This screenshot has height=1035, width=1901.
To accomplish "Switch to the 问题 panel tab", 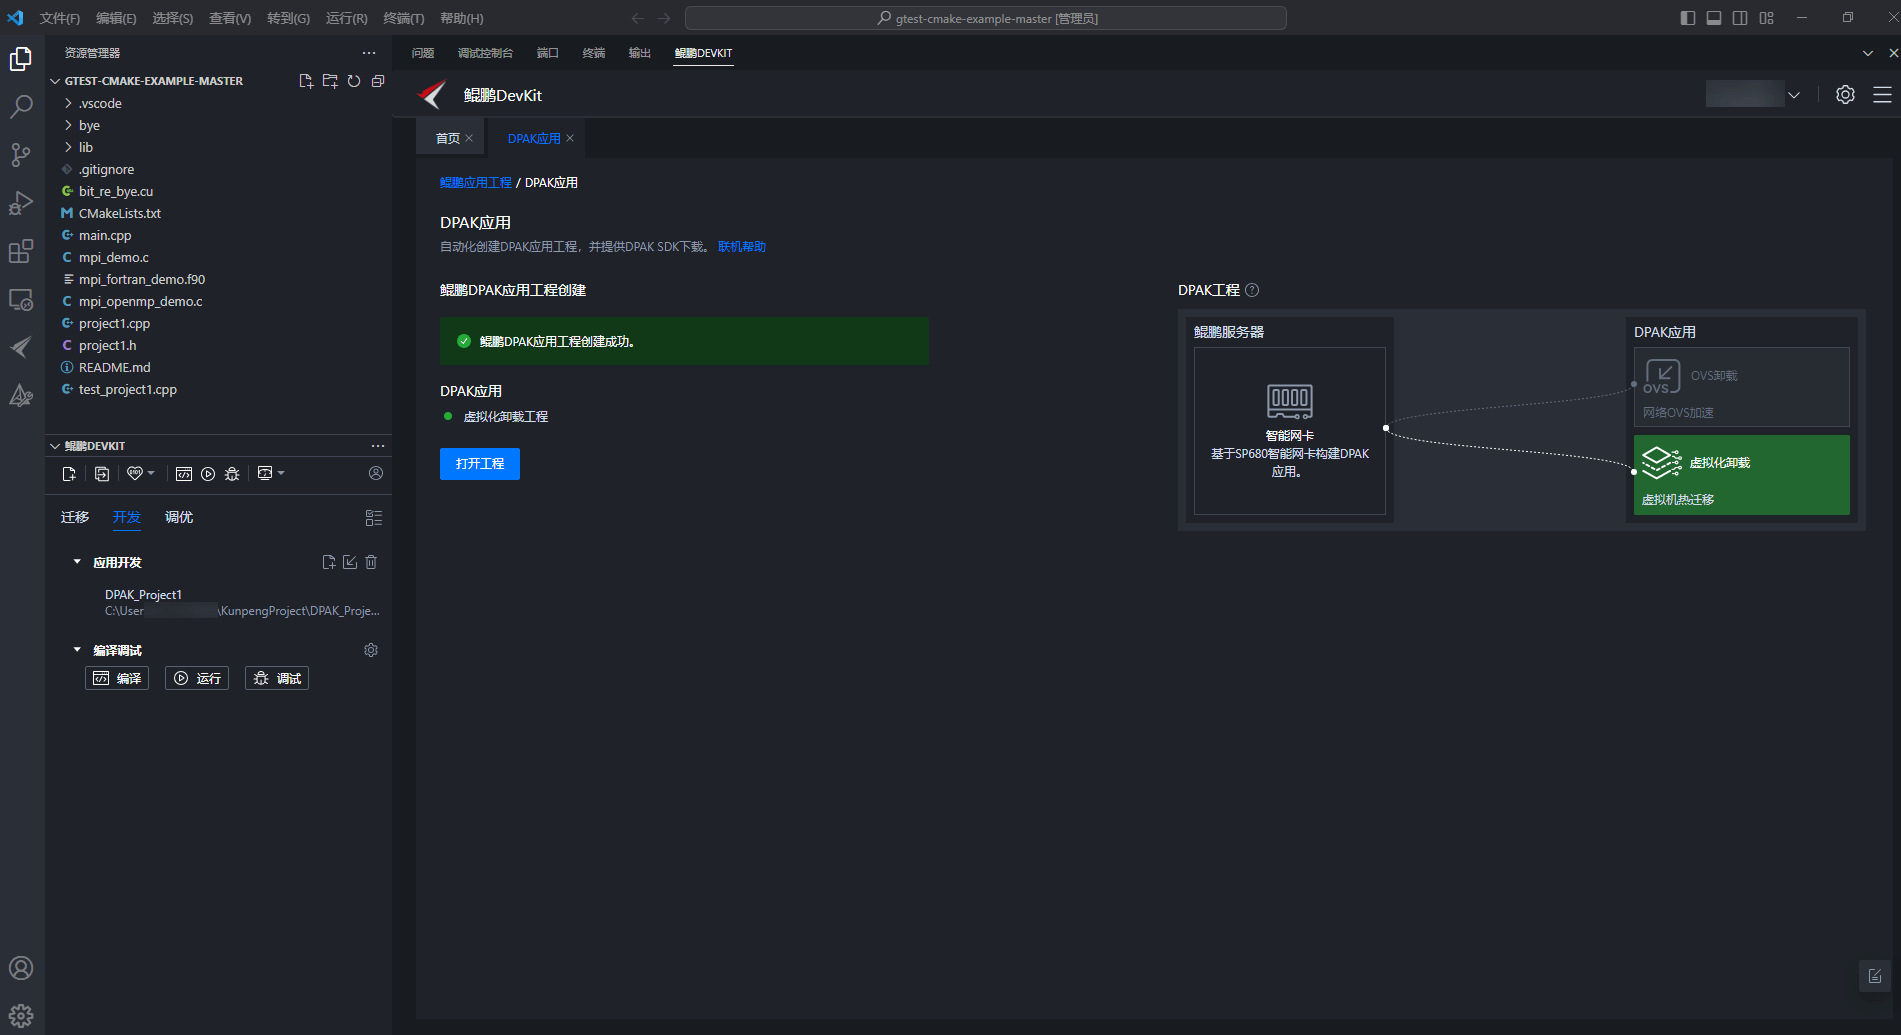I will 423,53.
